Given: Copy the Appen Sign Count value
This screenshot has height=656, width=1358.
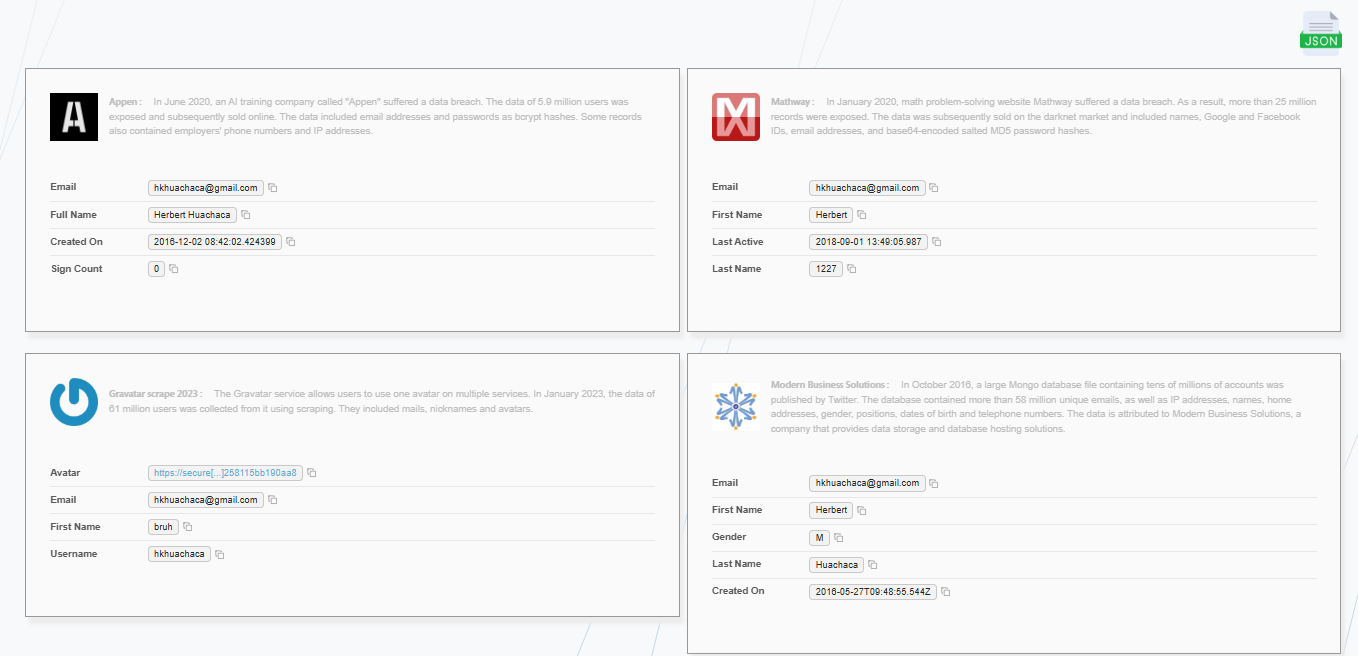Looking at the screenshot, I should coord(174,269).
